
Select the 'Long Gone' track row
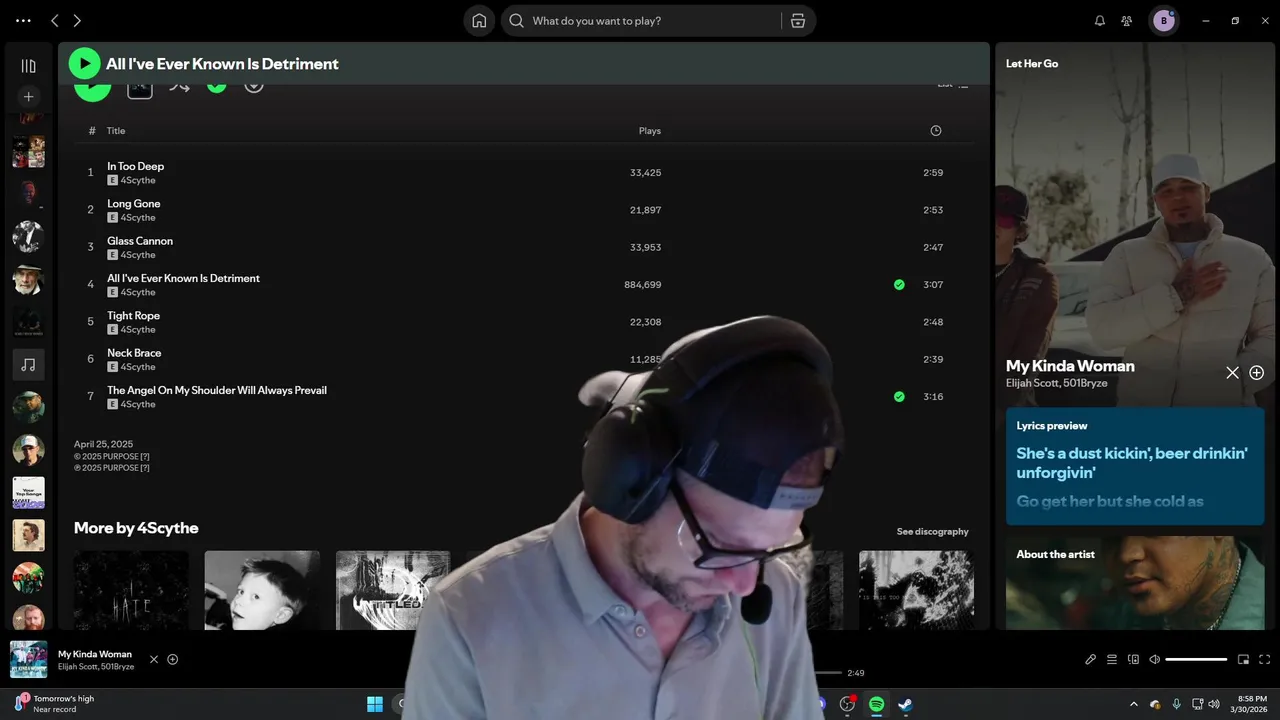click(x=523, y=210)
